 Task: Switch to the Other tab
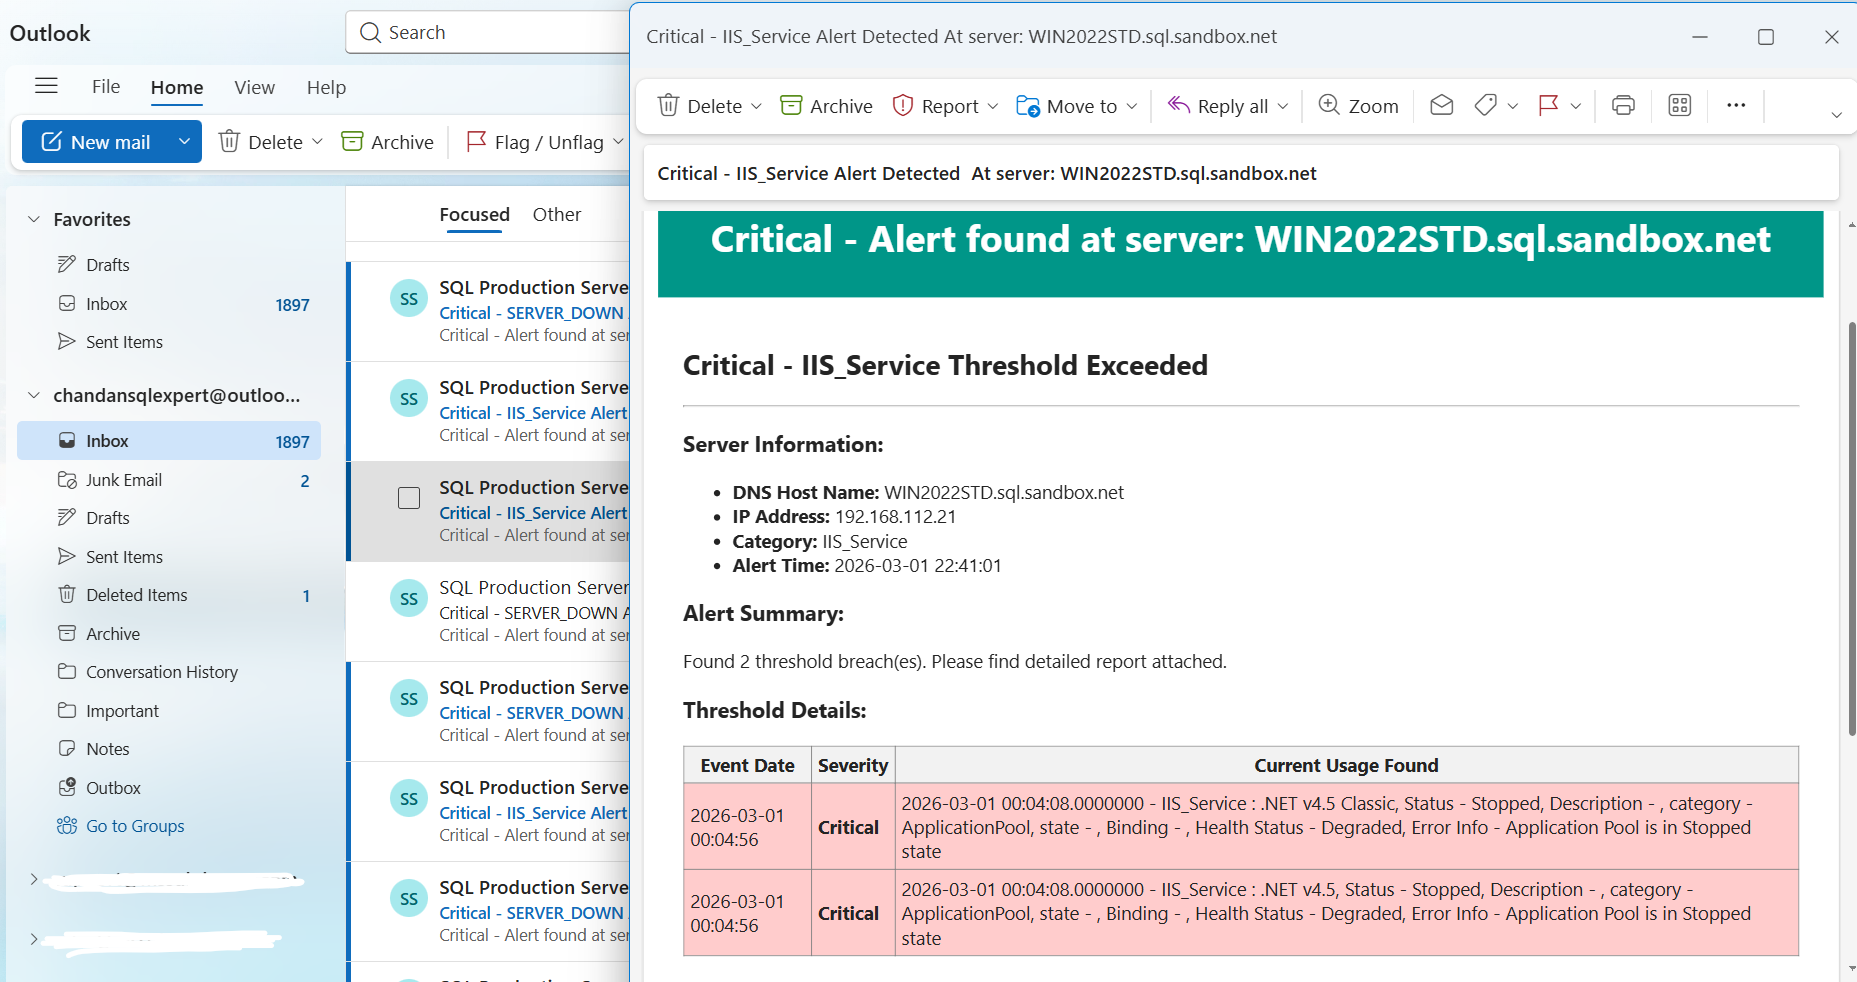557,214
